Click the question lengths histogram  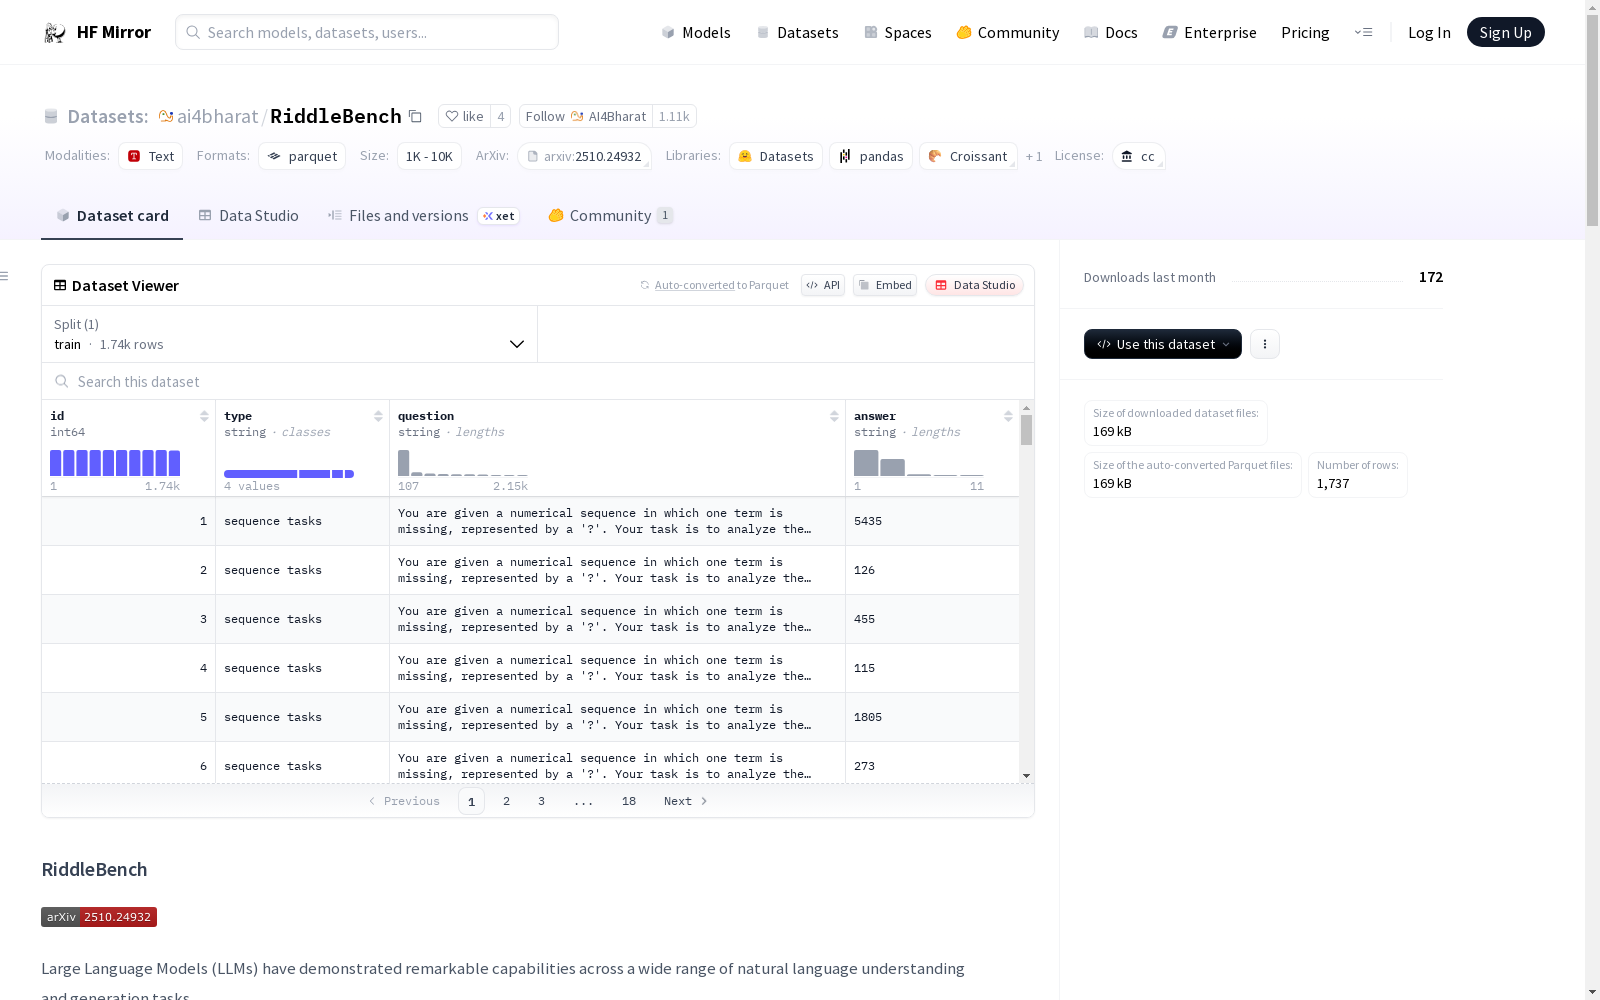point(462,463)
